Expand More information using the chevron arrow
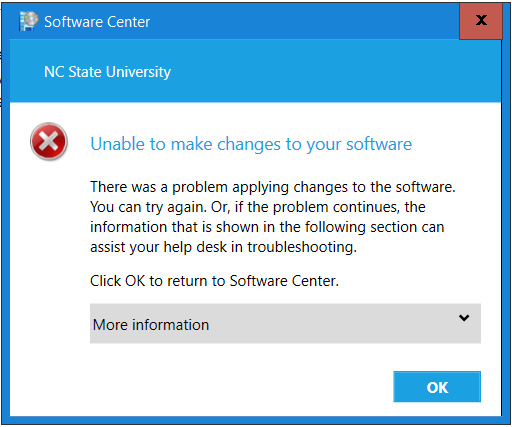This screenshot has width=512, height=427. point(464,318)
